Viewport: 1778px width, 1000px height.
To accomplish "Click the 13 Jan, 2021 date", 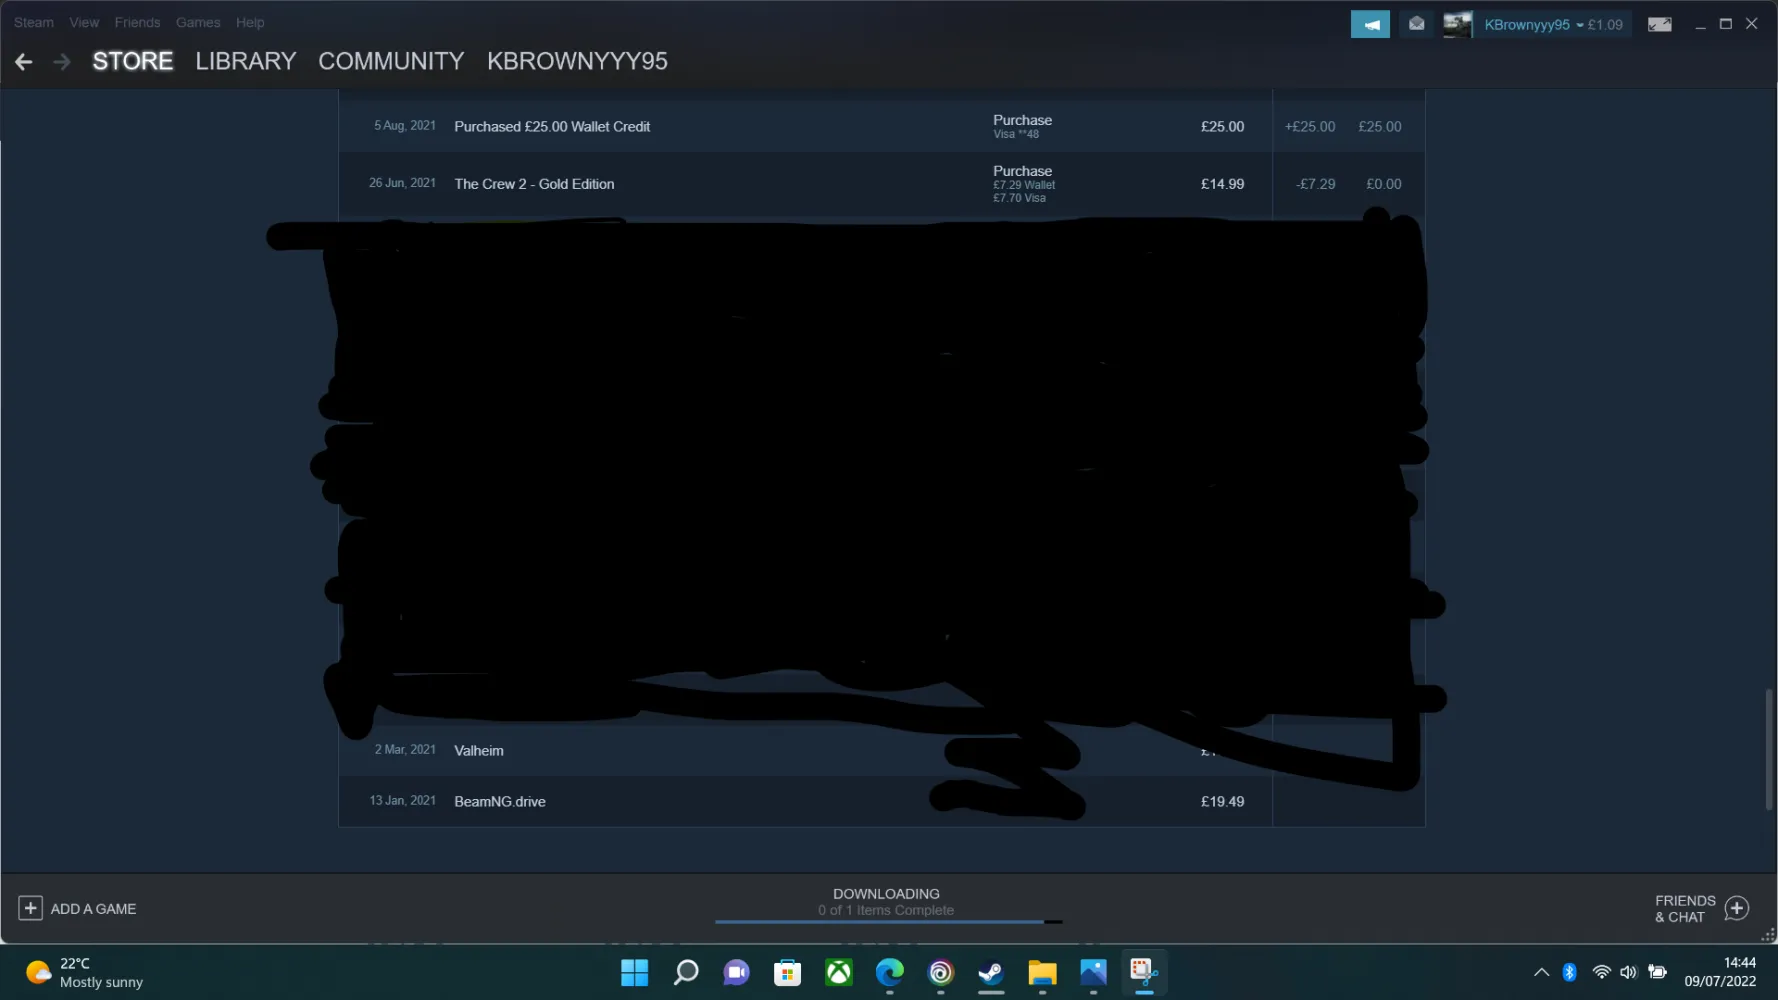I will point(402,801).
